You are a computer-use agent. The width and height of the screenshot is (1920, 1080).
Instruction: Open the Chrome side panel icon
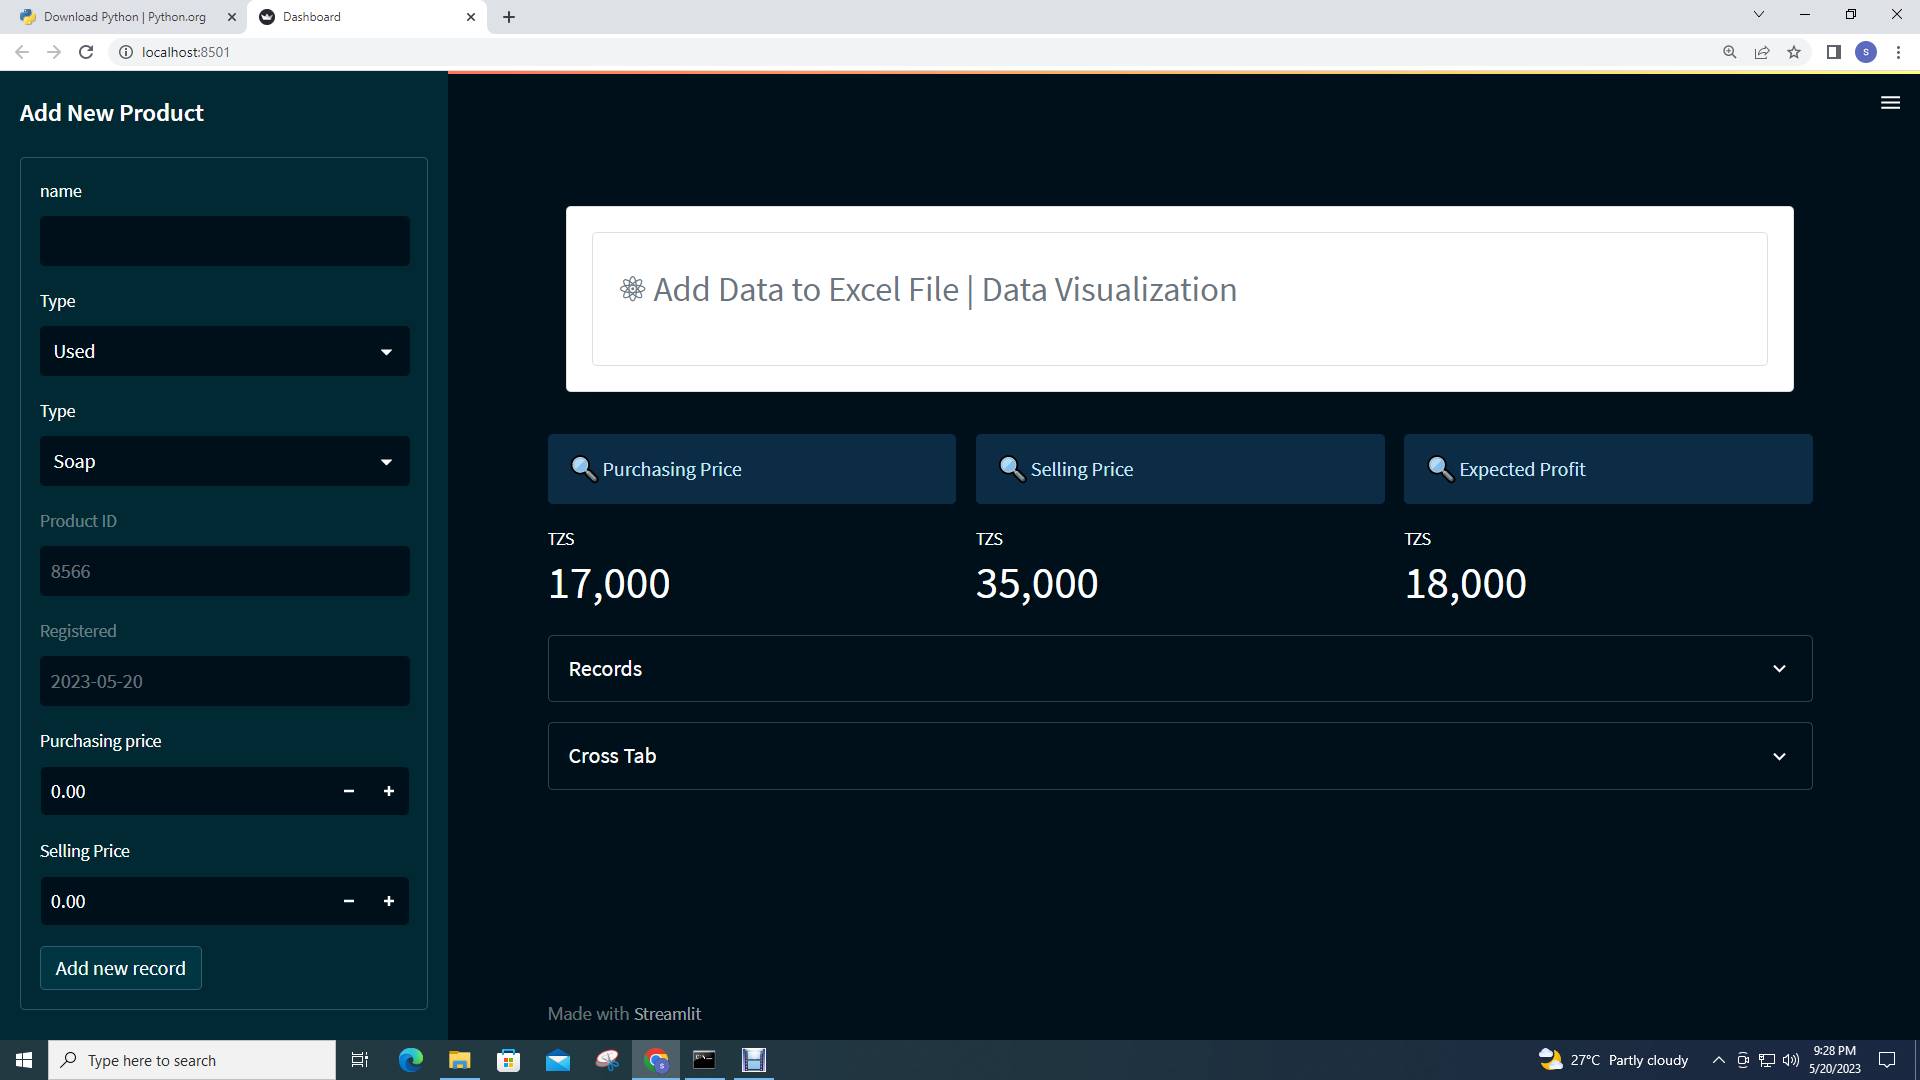pos(1833,52)
